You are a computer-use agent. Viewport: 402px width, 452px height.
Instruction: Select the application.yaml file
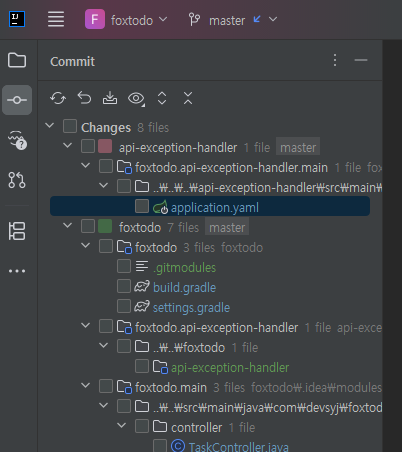coord(210,206)
